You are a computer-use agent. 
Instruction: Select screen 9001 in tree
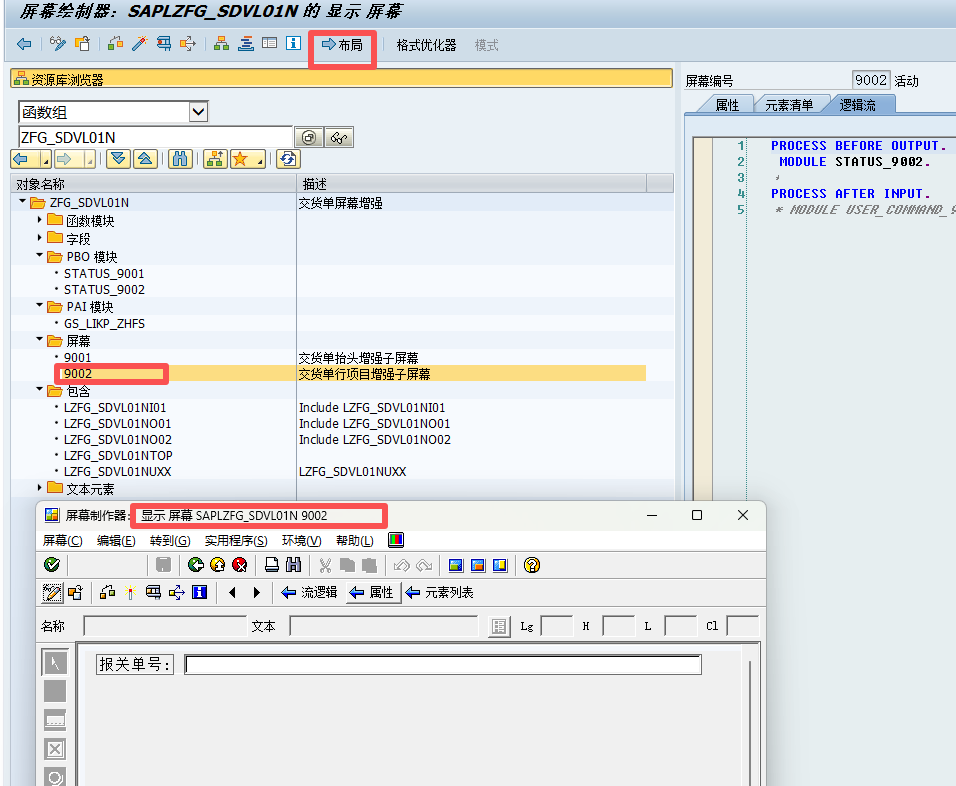tap(77, 358)
